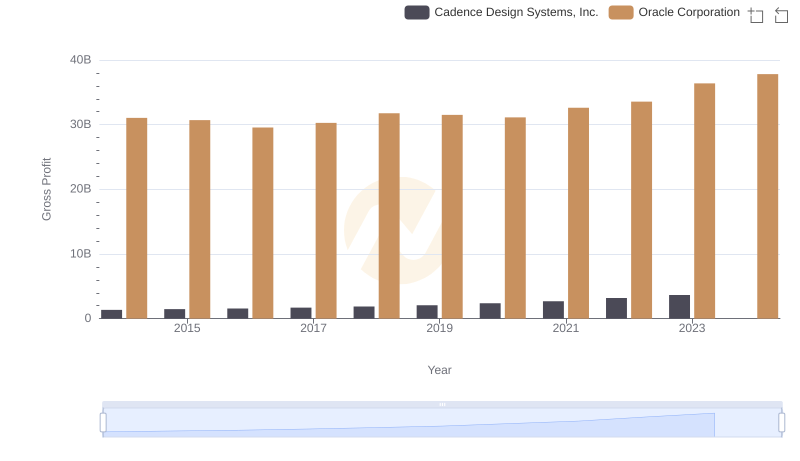Click the 2019 x-axis label
The image size is (800, 461).
tap(439, 328)
